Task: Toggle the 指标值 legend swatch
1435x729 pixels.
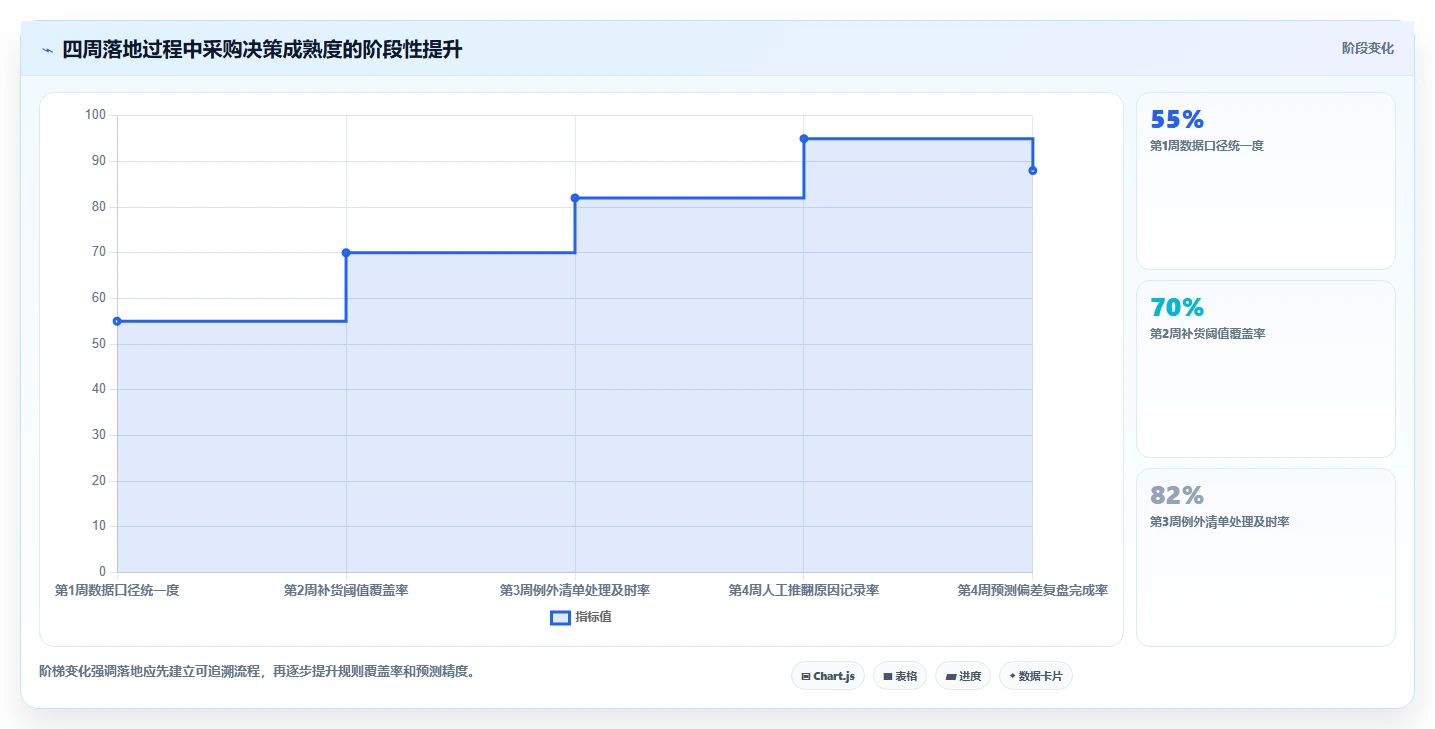Action: pyautogui.click(x=561, y=618)
